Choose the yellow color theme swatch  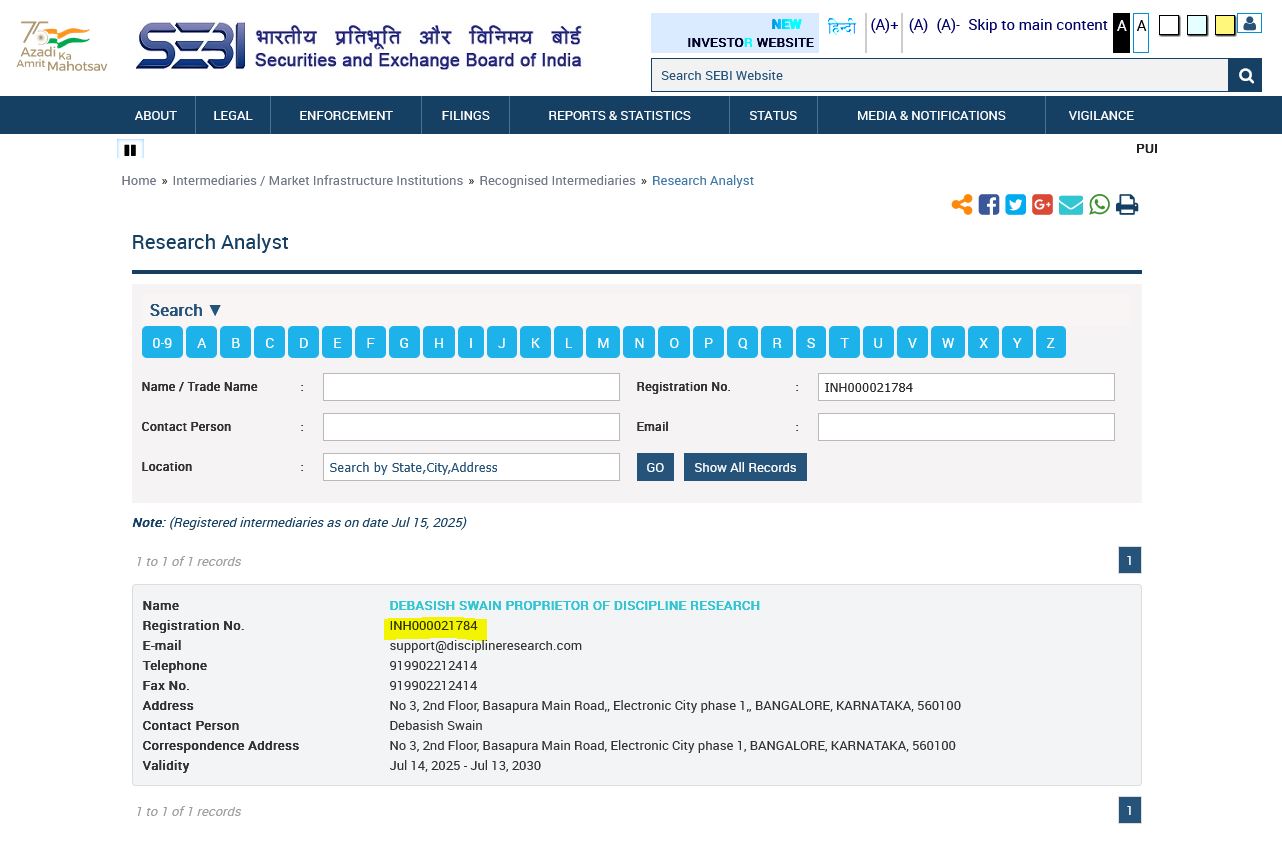pos(1225,26)
